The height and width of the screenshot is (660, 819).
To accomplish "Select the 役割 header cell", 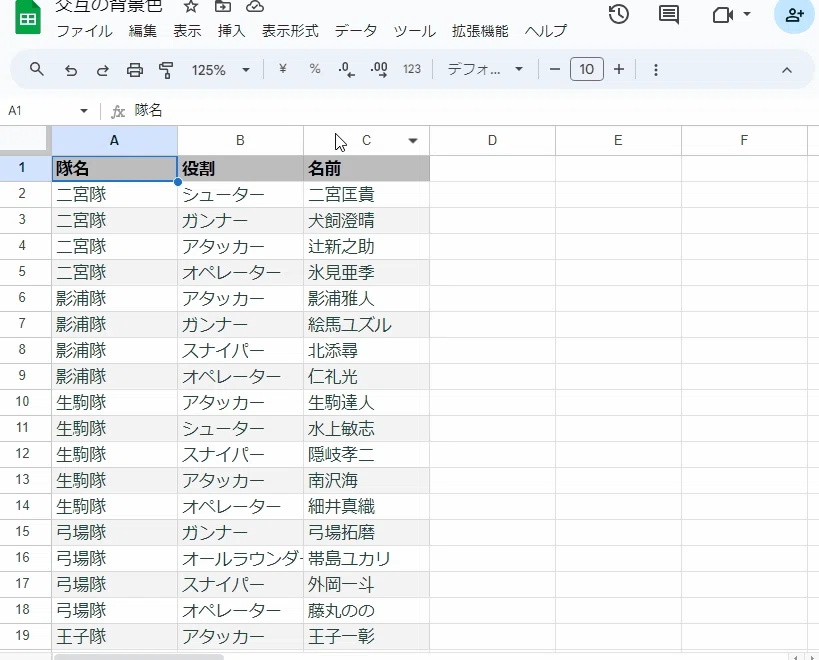I will coord(240,169).
